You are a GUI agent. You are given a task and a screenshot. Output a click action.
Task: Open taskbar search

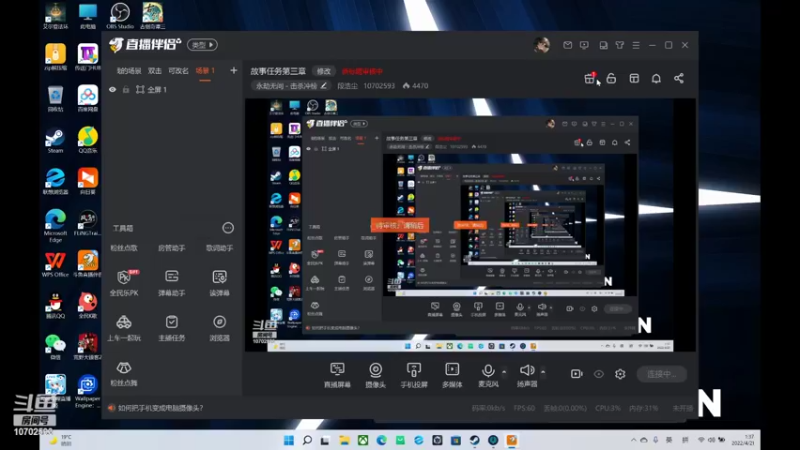click(x=307, y=440)
